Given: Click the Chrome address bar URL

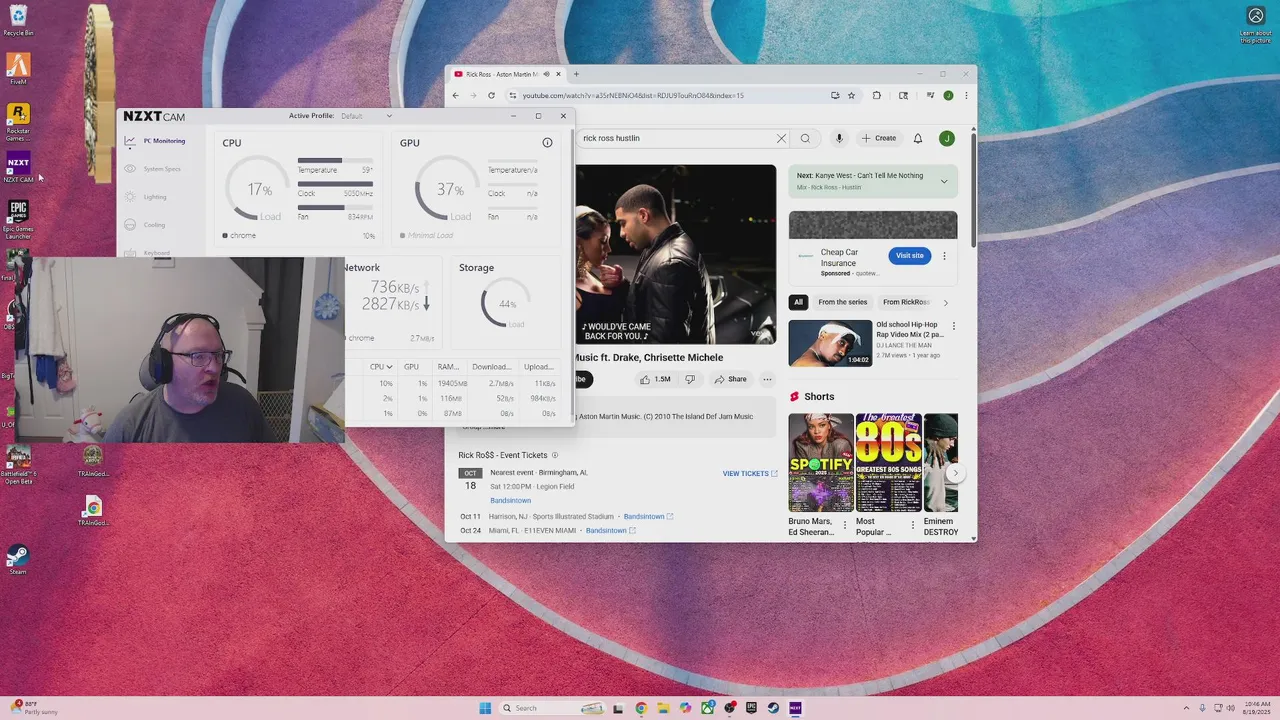Looking at the screenshot, I should [x=633, y=96].
